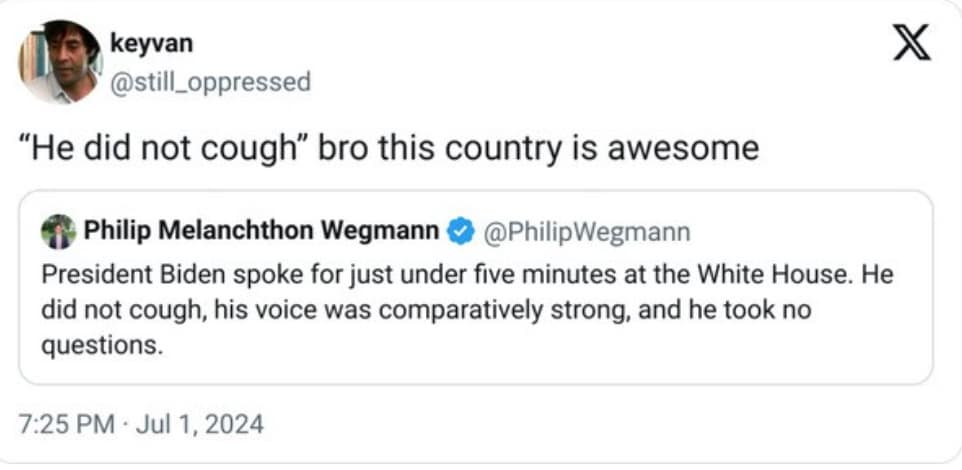Click the @PhilipWegmann handle
Screen dimensions: 962x470
click(587, 233)
